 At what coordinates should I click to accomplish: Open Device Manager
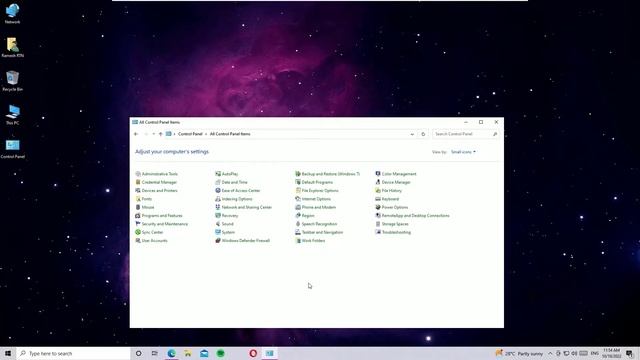pyautogui.click(x=393, y=182)
